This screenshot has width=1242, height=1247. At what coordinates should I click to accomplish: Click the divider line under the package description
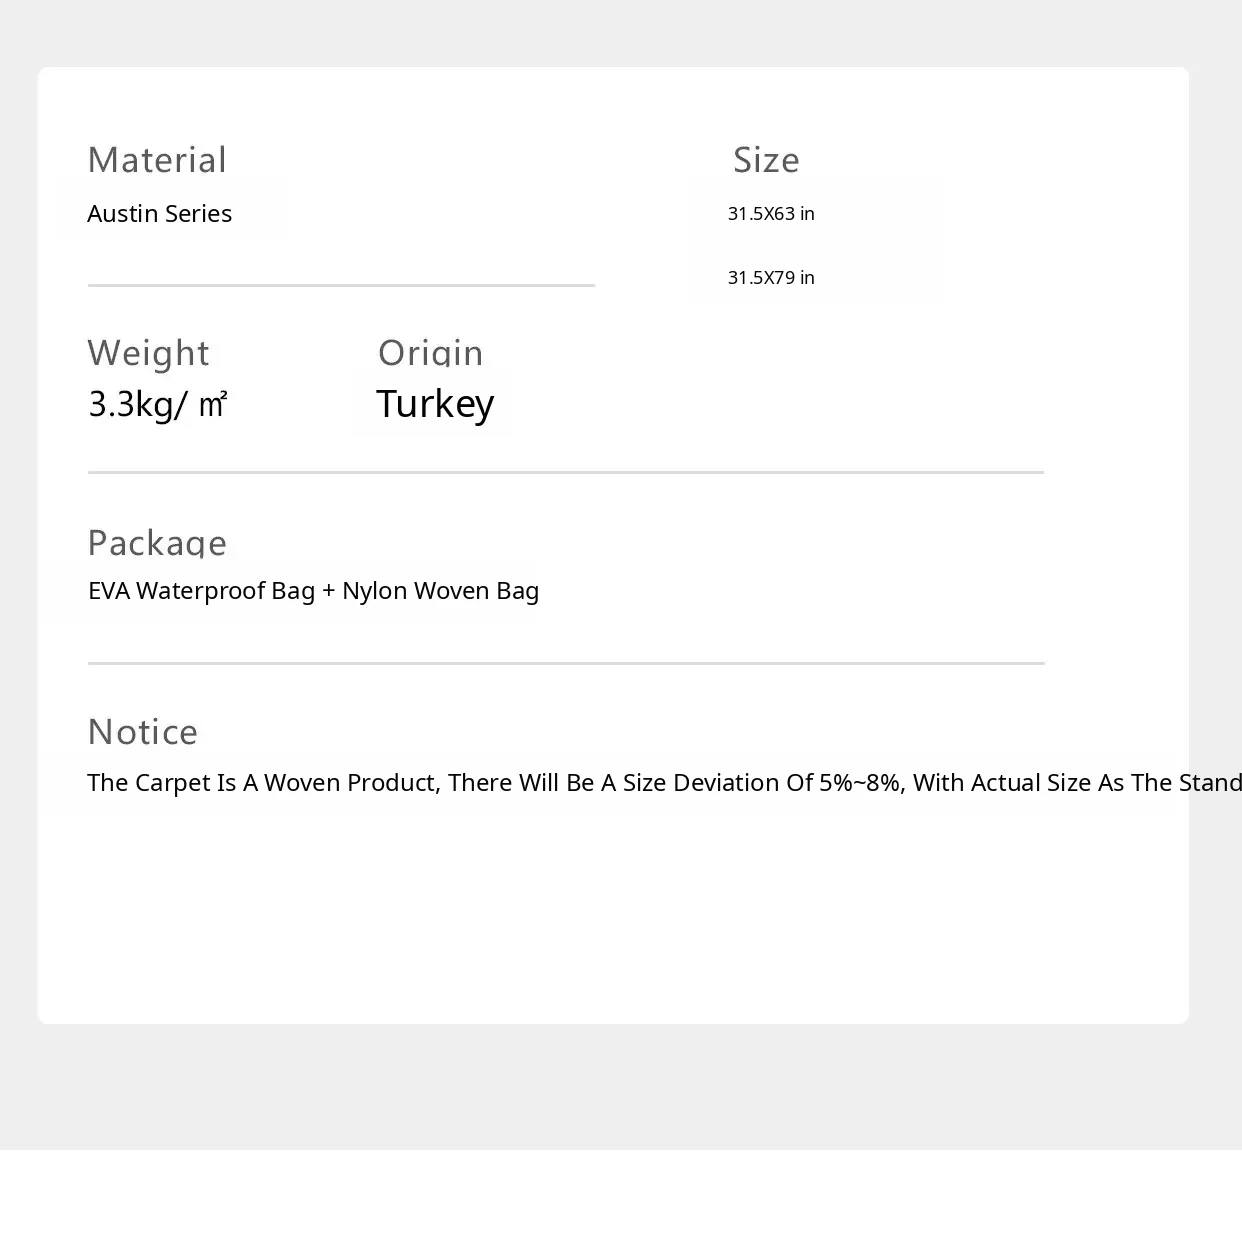[565, 664]
